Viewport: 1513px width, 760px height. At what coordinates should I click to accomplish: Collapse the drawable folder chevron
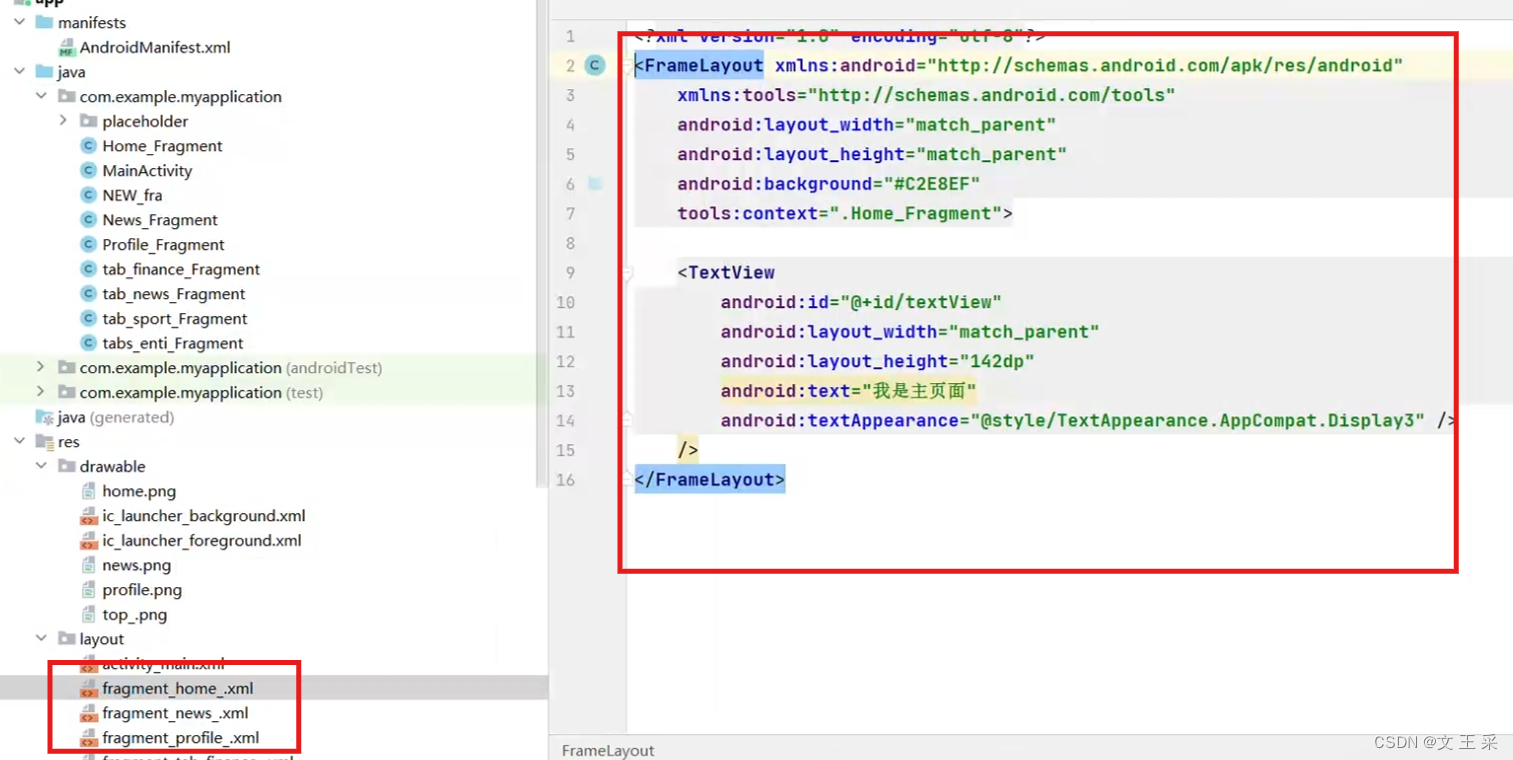point(41,466)
